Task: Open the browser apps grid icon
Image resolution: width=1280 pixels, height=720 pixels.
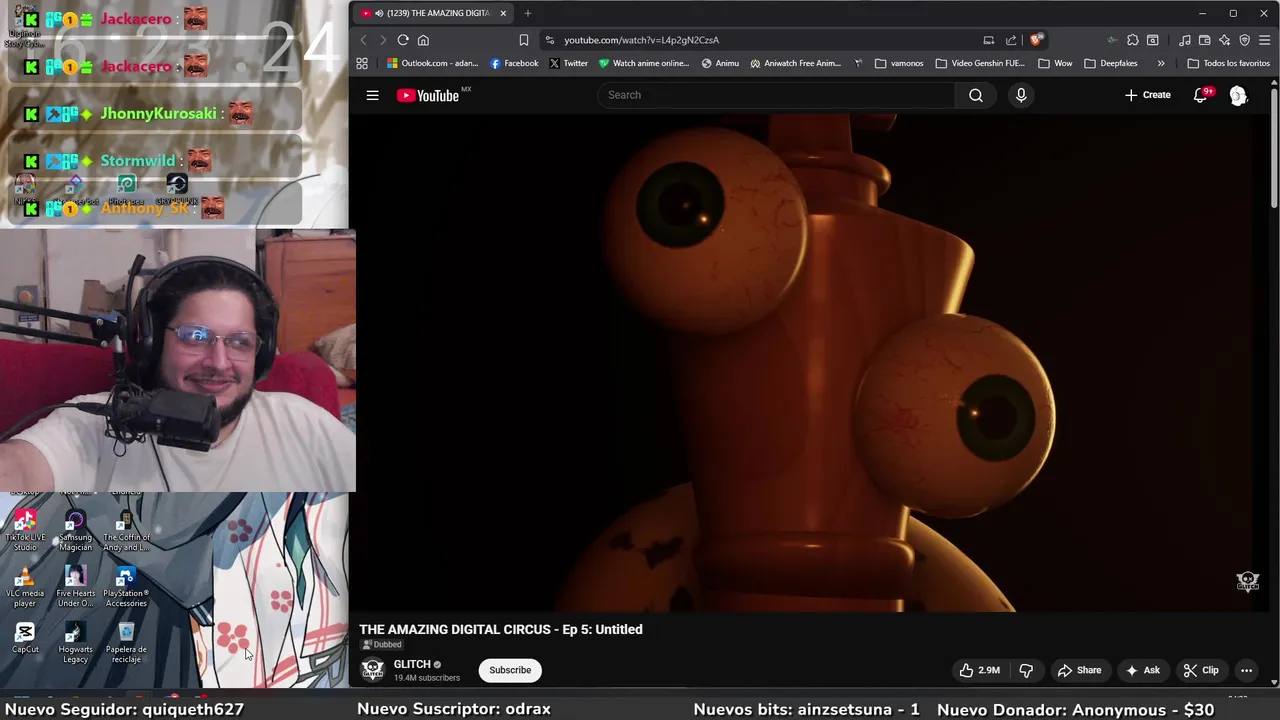Action: pyautogui.click(x=362, y=63)
